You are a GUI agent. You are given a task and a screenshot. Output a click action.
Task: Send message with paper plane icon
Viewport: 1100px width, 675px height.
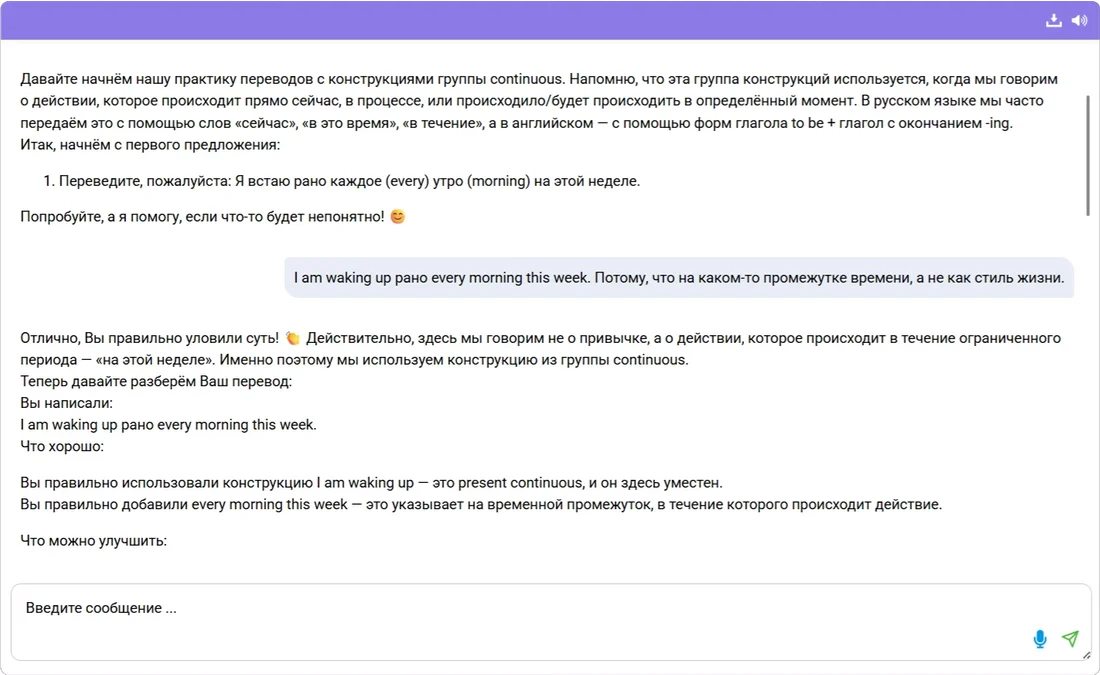[x=1070, y=639]
